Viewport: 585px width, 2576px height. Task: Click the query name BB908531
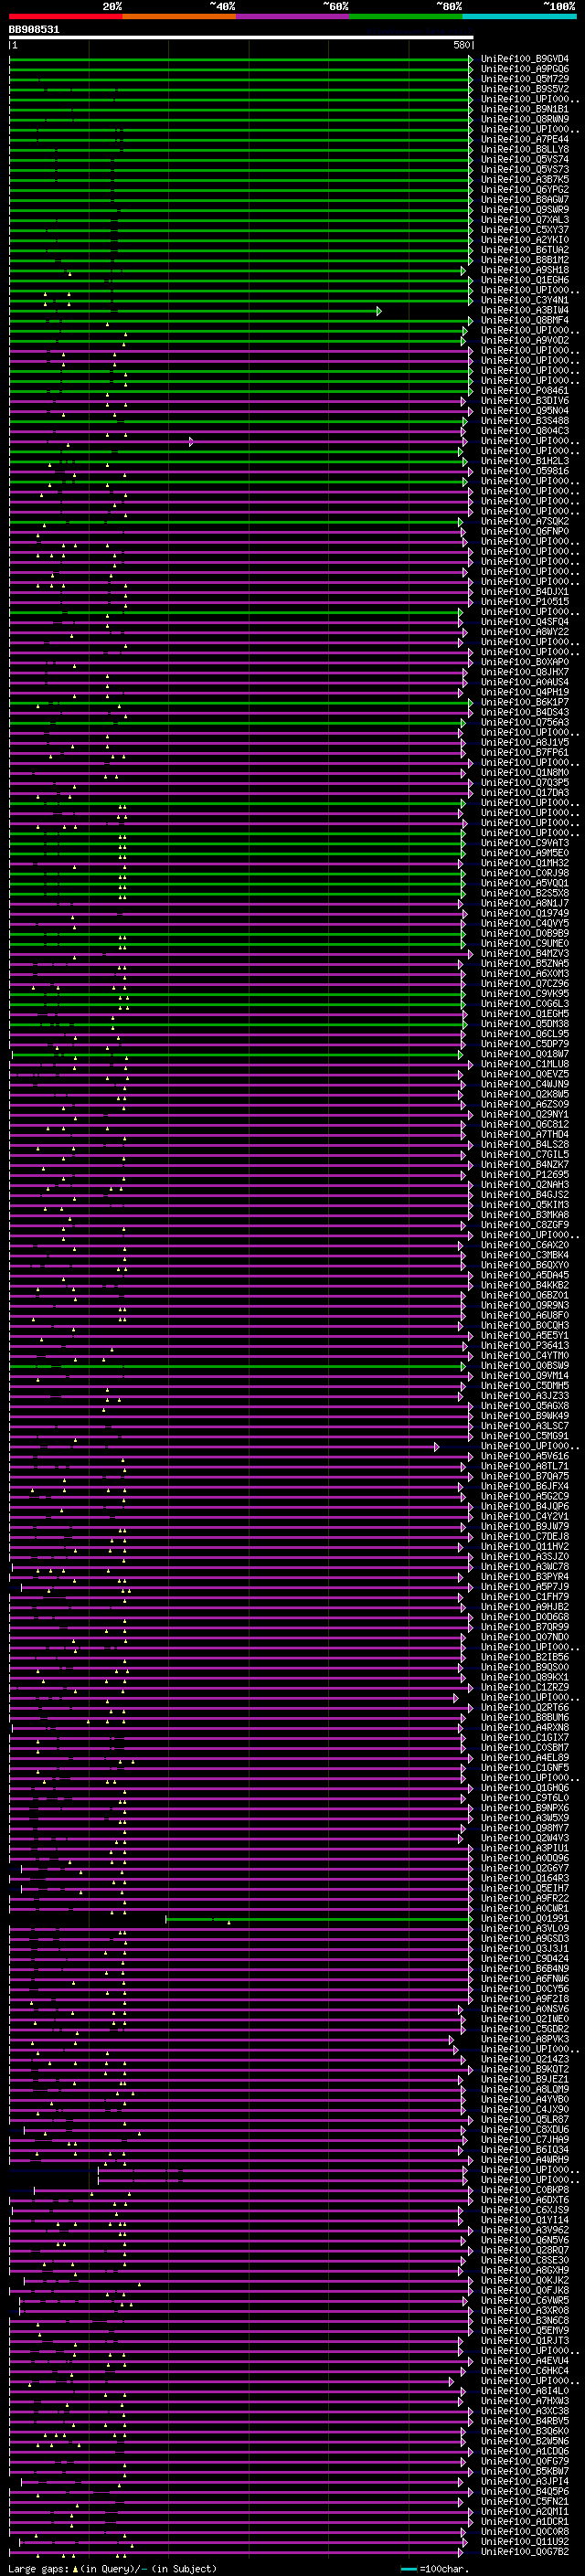34,30
